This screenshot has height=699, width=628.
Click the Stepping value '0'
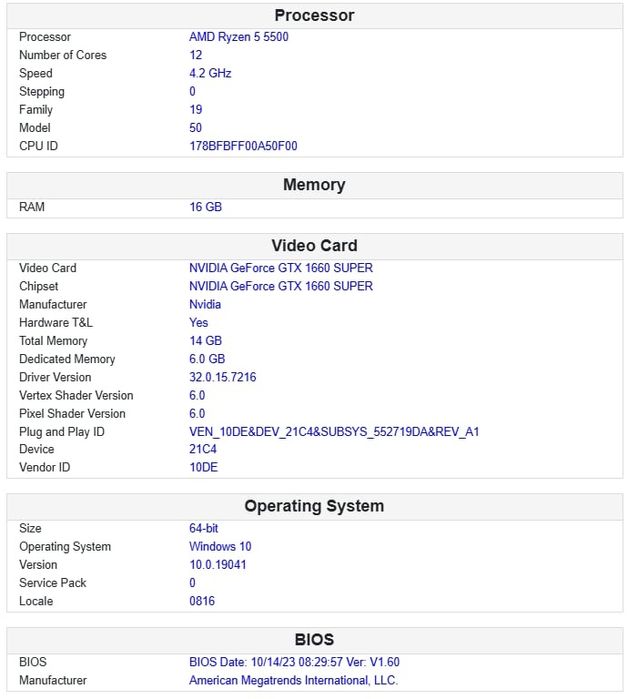point(192,91)
